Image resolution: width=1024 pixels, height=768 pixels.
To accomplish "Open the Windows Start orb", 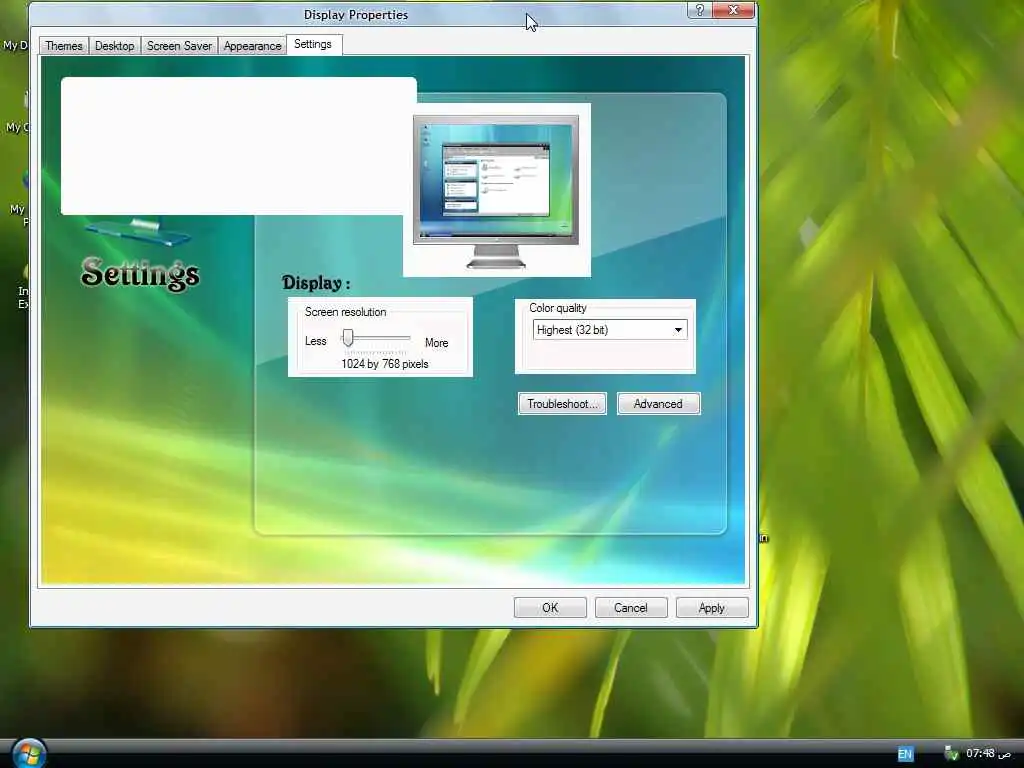I will tap(29, 754).
